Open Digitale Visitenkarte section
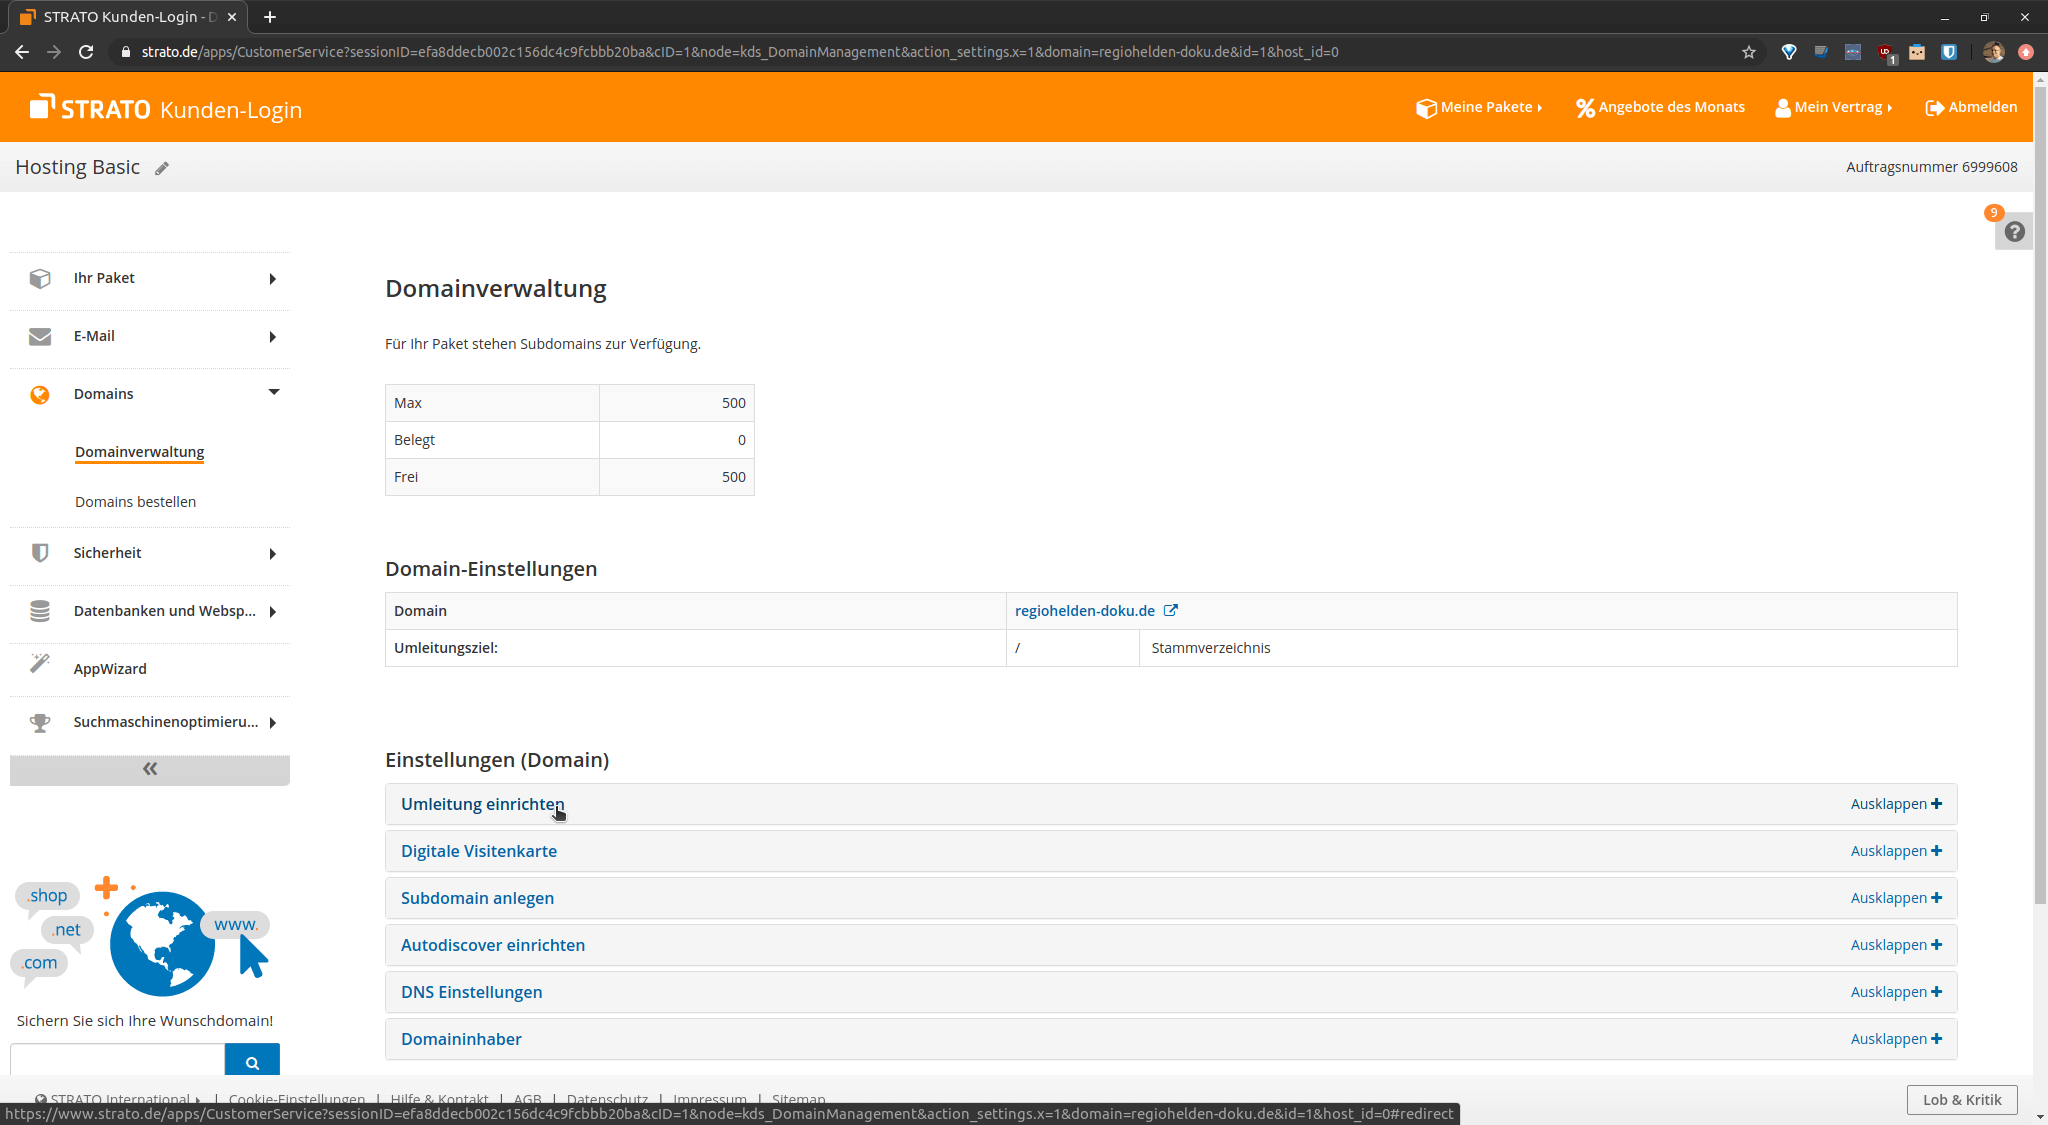2048x1125 pixels. click(479, 851)
